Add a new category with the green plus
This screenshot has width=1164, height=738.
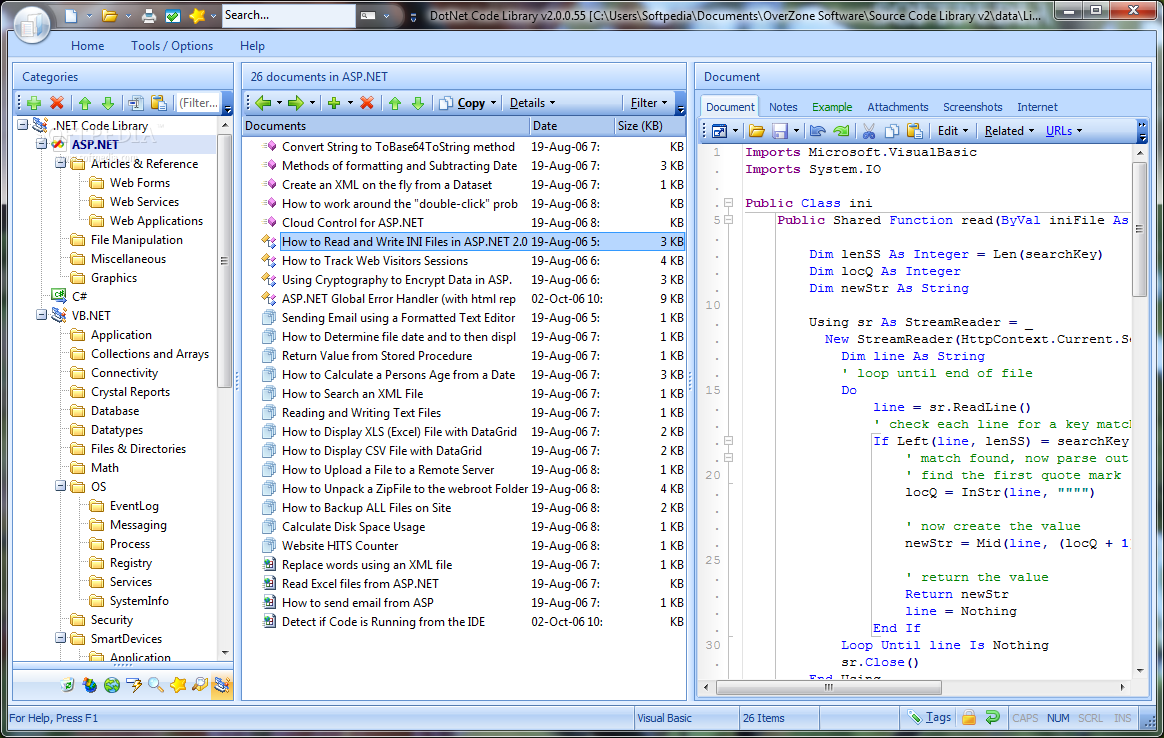pos(34,103)
